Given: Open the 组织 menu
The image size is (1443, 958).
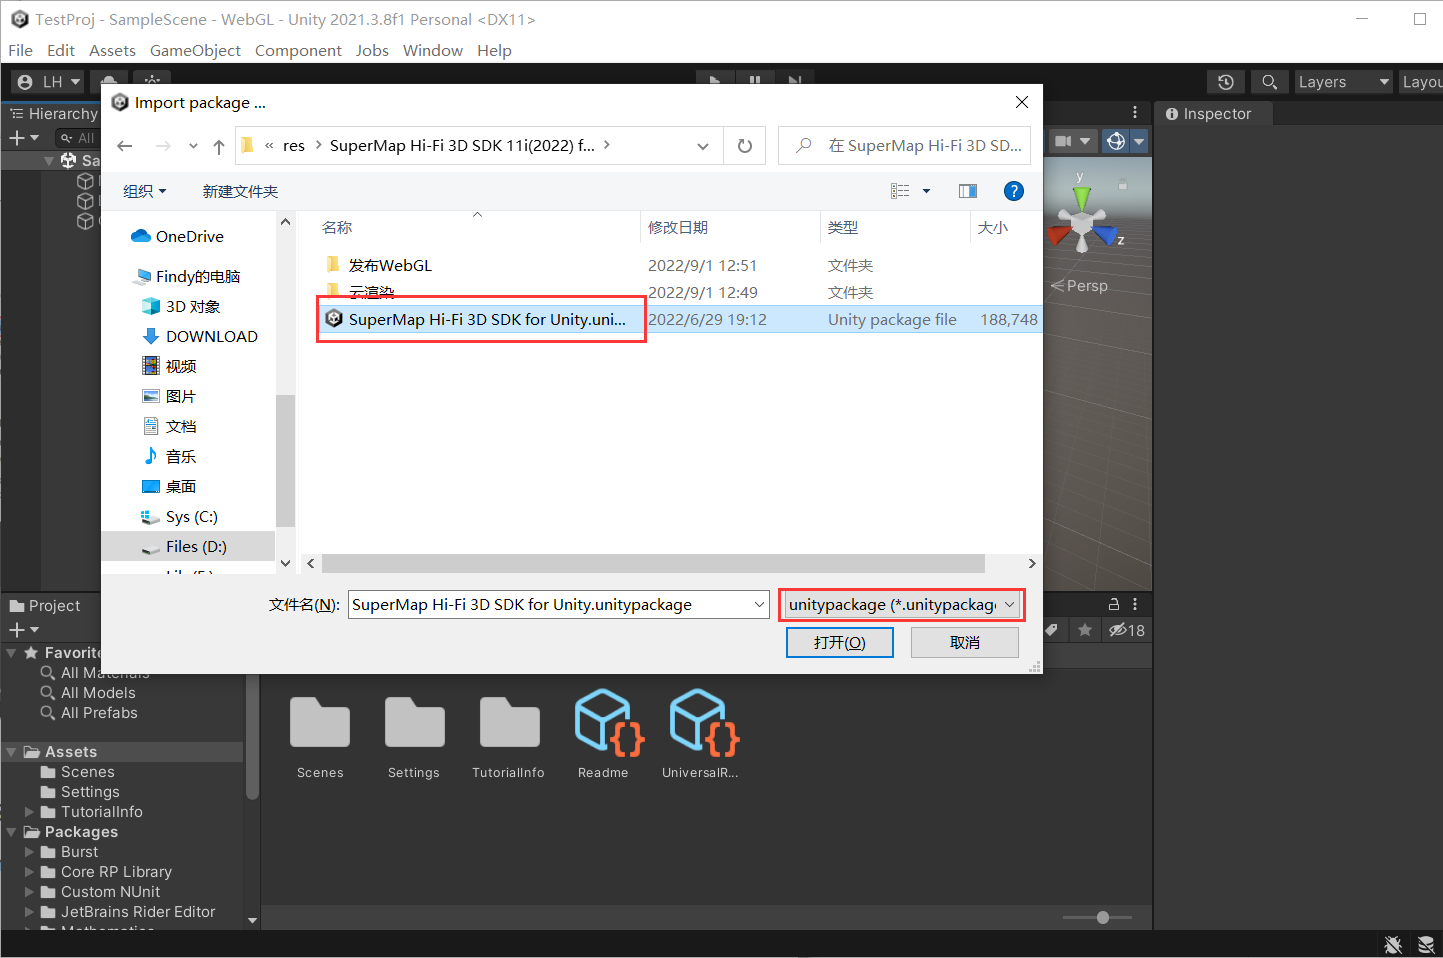Looking at the screenshot, I should pyautogui.click(x=144, y=191).
